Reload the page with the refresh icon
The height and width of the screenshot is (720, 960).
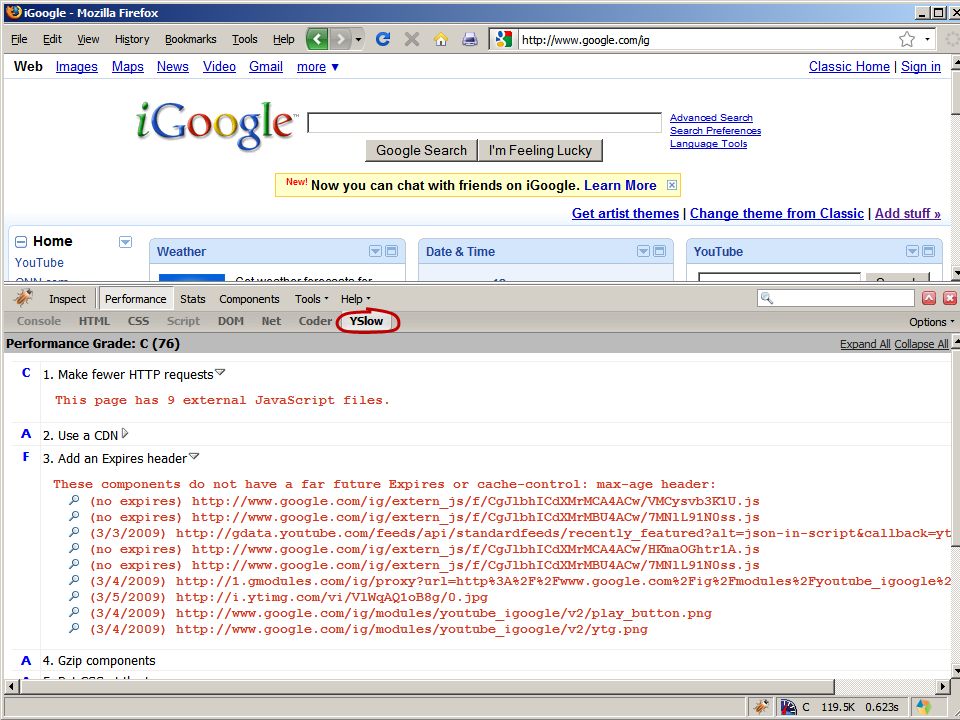click(x=383, y=39)
